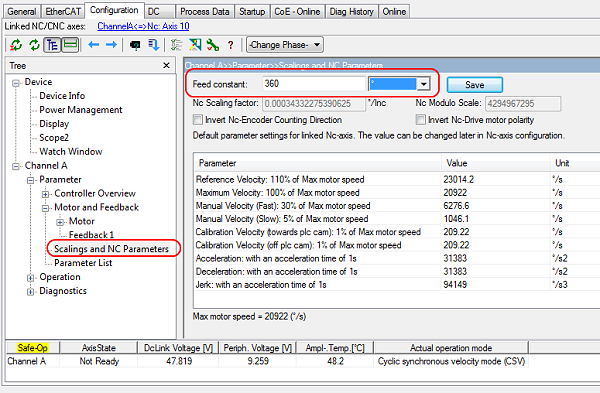The width and height of the screenshot is (600, 393).
Task: Expand the Operation tree node
Action: pos(30,278)
